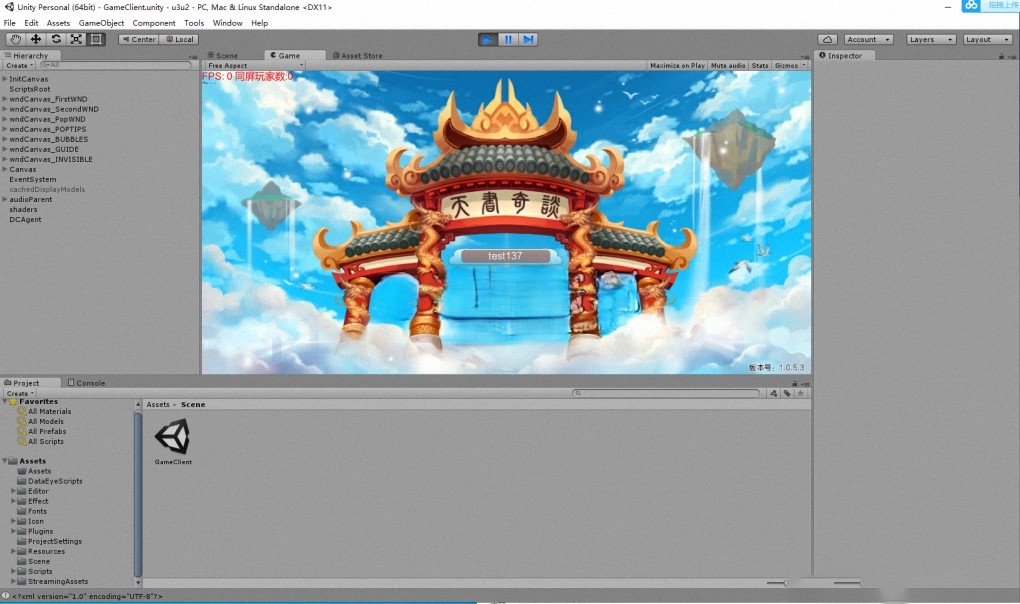Toggle Mute audio in Game view
This screenshot has width=1020, height=604.
click(728, 65)
